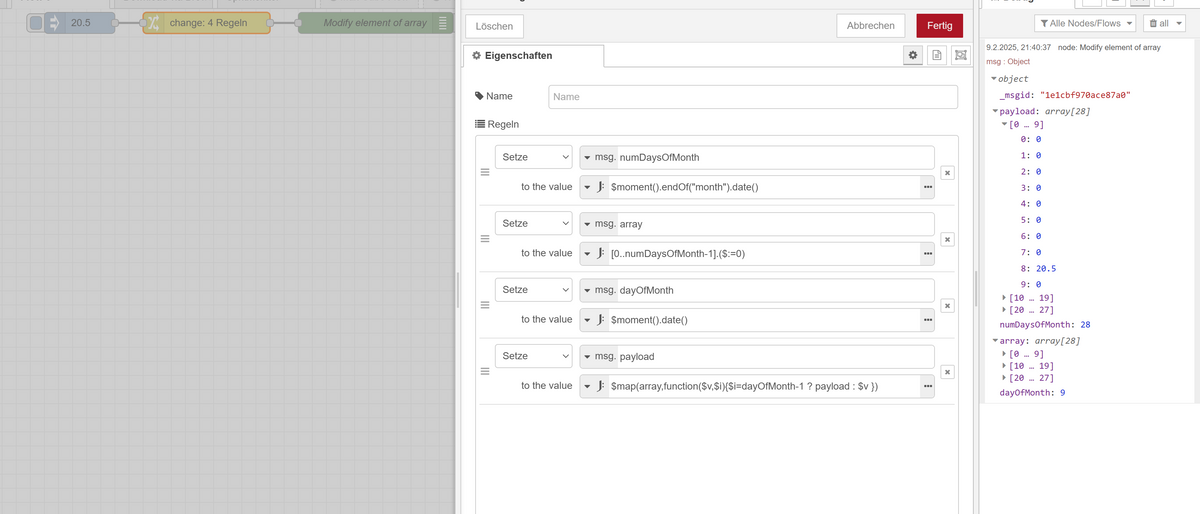Open the Setze action dropdown for msg.array
Viewport: 1200px width, 514px height.
click(x=534, y=223)
